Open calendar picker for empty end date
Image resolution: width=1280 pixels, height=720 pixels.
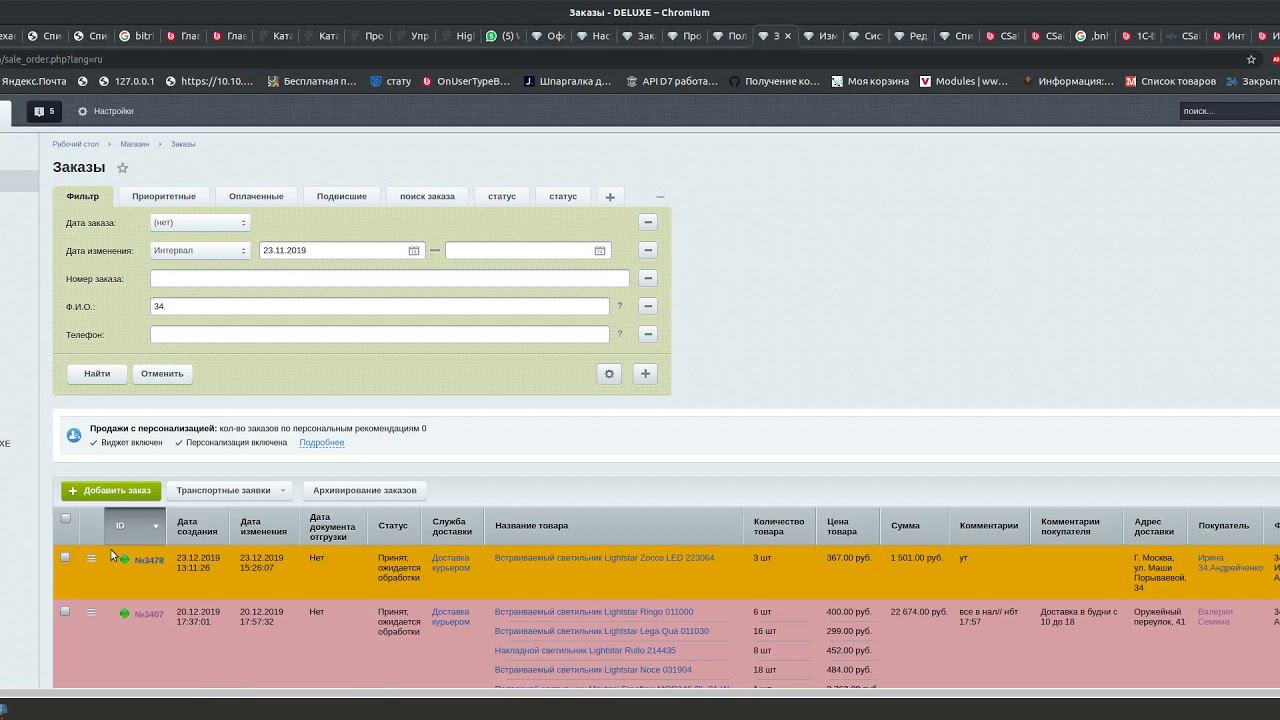600,251
